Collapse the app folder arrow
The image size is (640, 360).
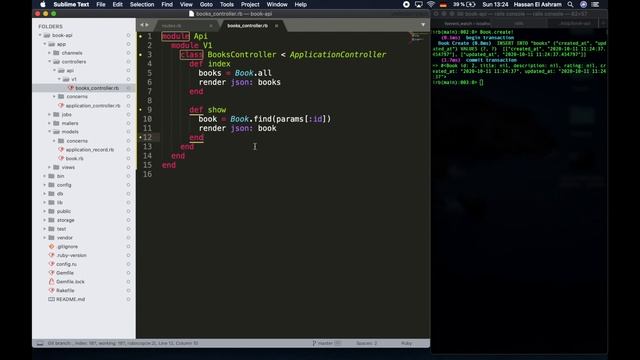click(45, 44)
